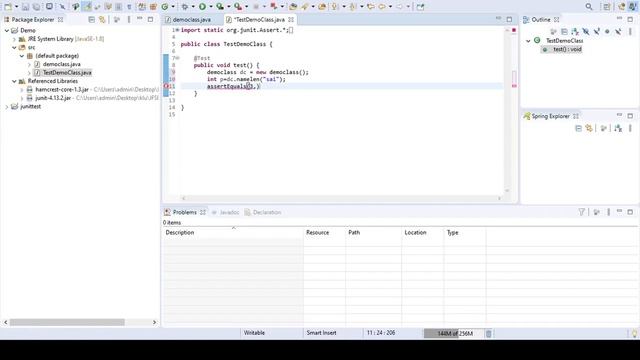Click the Debug bug icon

coord(185,7)
